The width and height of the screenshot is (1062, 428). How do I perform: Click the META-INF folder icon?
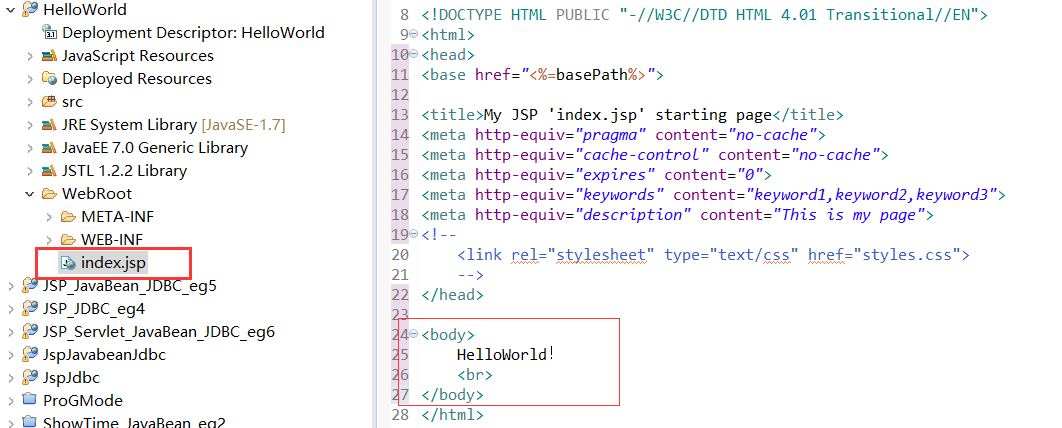click(68, 217)
